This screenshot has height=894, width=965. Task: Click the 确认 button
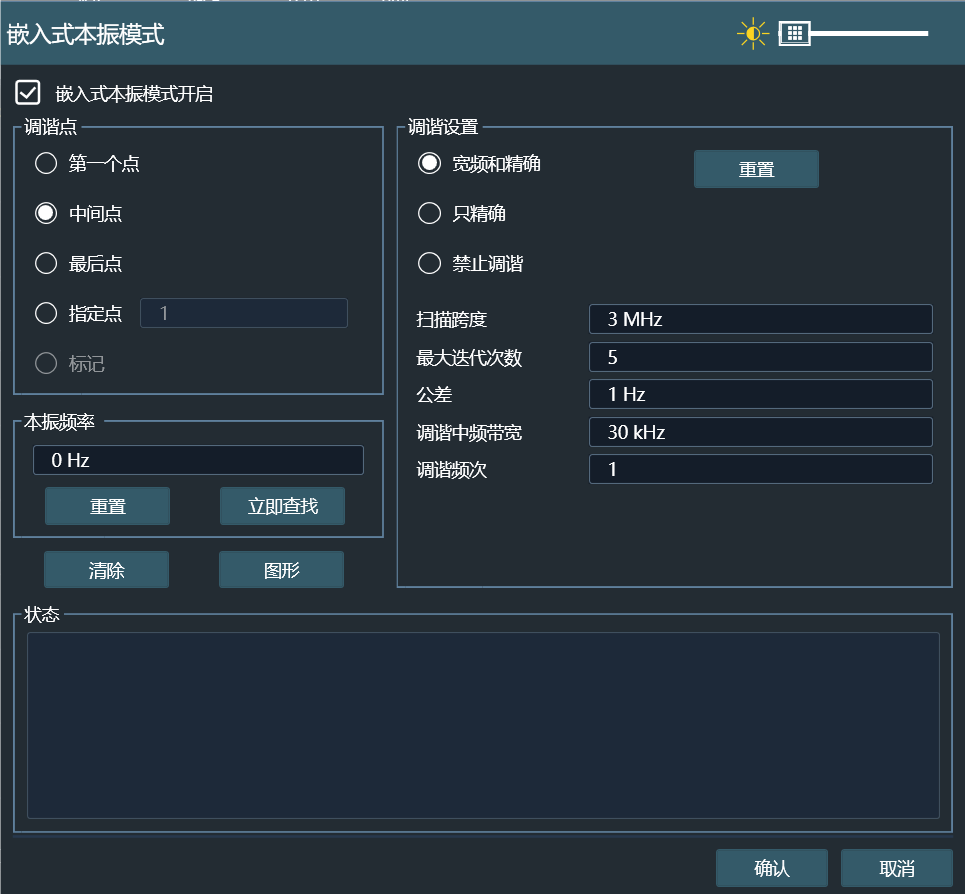[772, 868]
